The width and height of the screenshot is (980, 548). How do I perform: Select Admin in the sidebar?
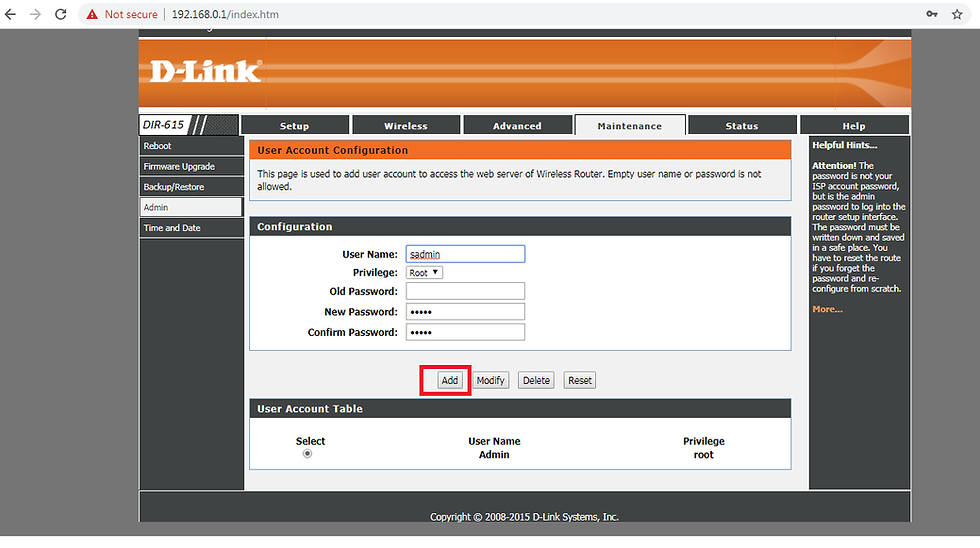191,207
